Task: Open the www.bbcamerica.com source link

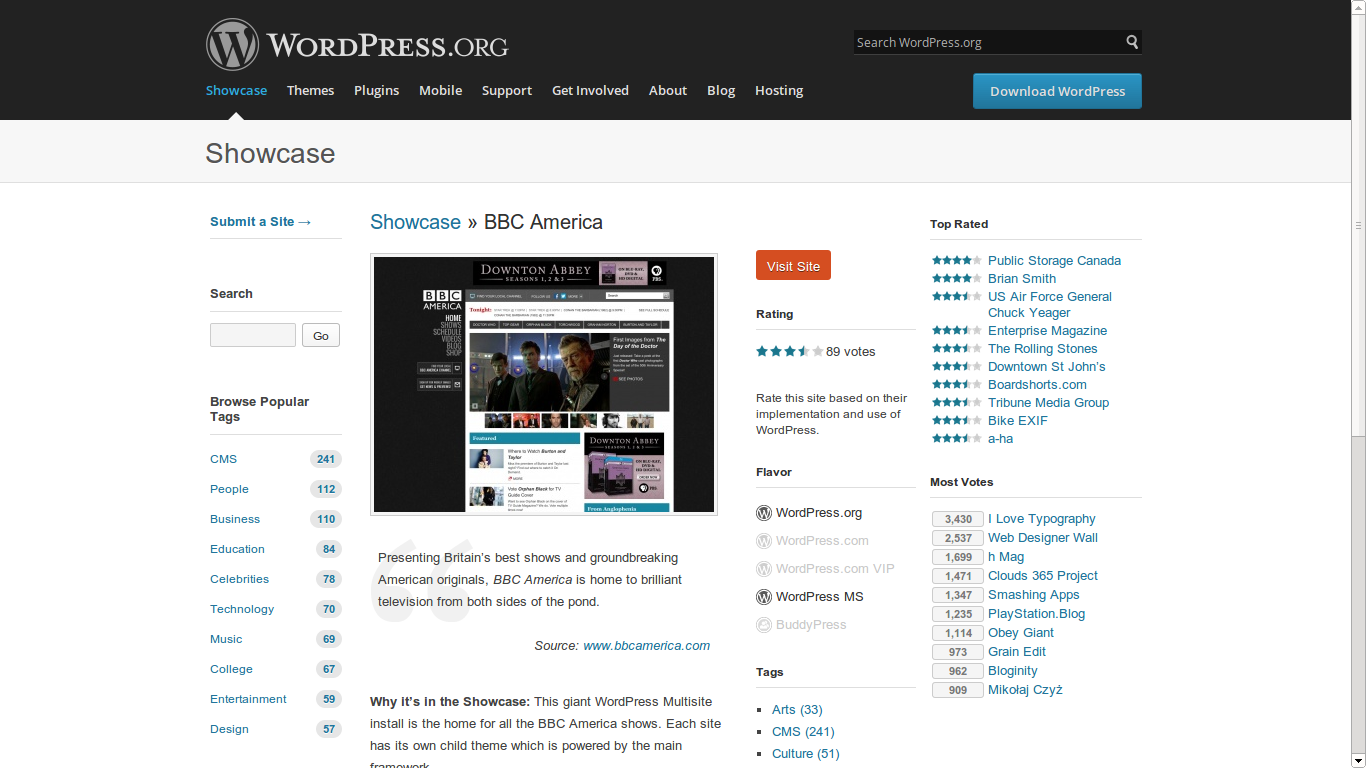Action: 646,646
